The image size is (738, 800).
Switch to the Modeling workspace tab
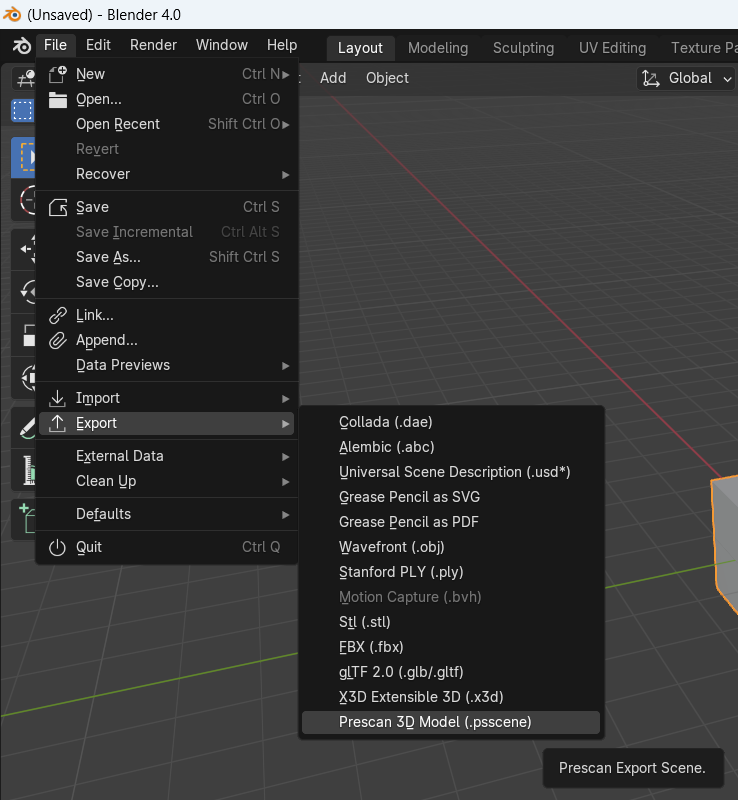(438, 48)
